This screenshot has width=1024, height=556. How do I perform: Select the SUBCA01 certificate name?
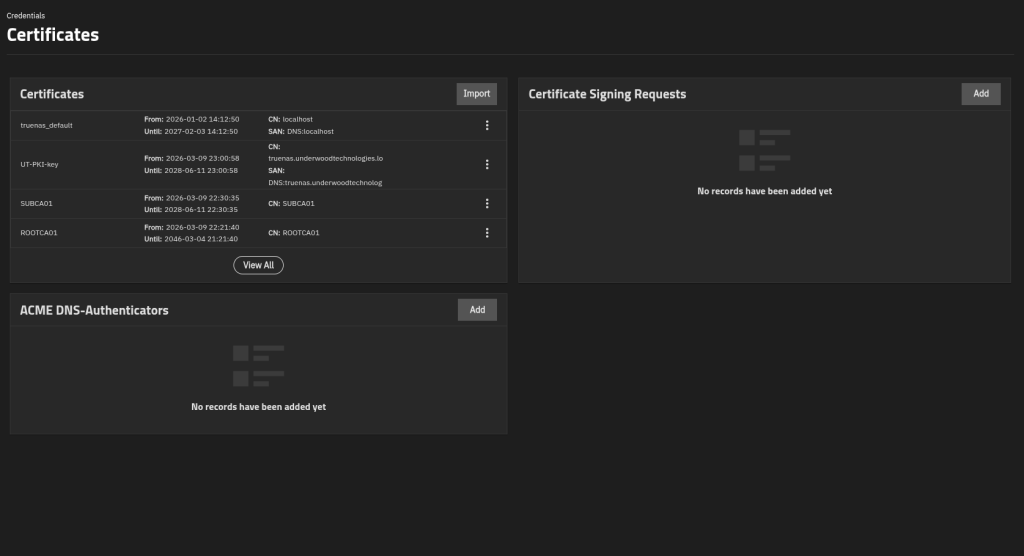tap(36, 203)
